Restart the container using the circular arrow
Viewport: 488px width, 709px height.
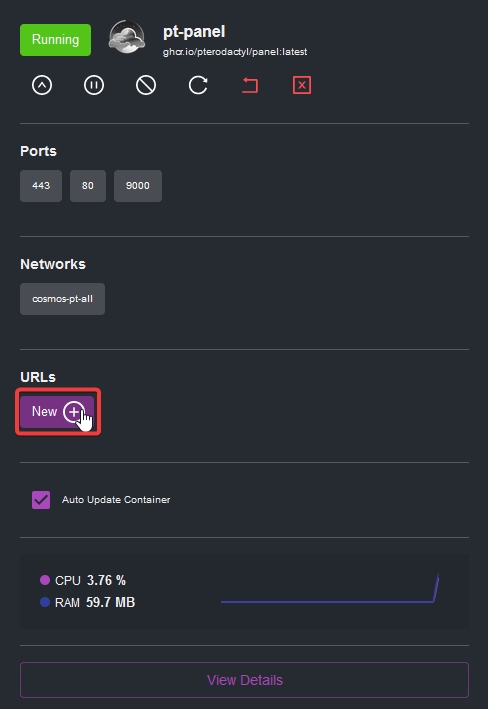tap(198, 85)
